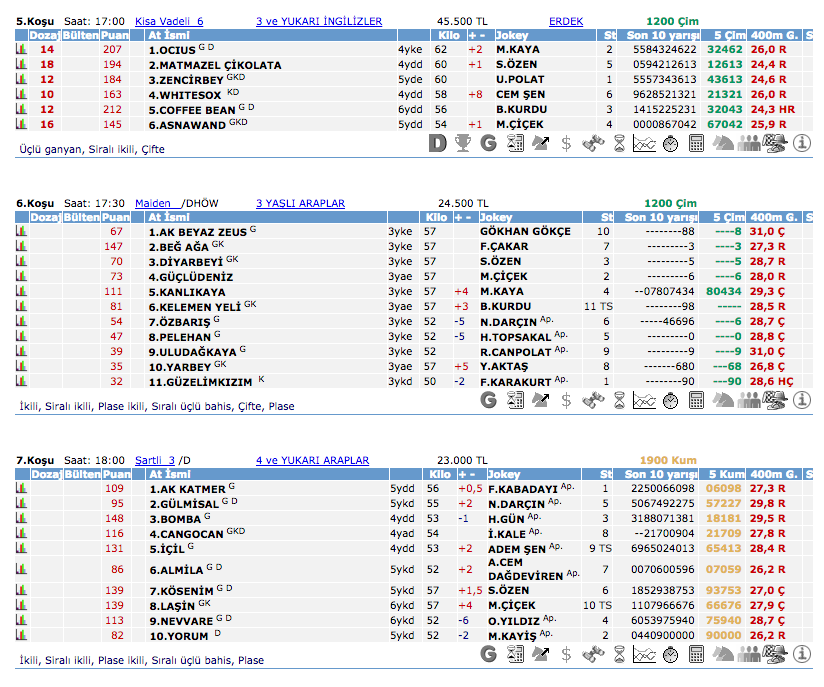Click the info icon under race 7
824x687 pixels.
pos(801,655)
